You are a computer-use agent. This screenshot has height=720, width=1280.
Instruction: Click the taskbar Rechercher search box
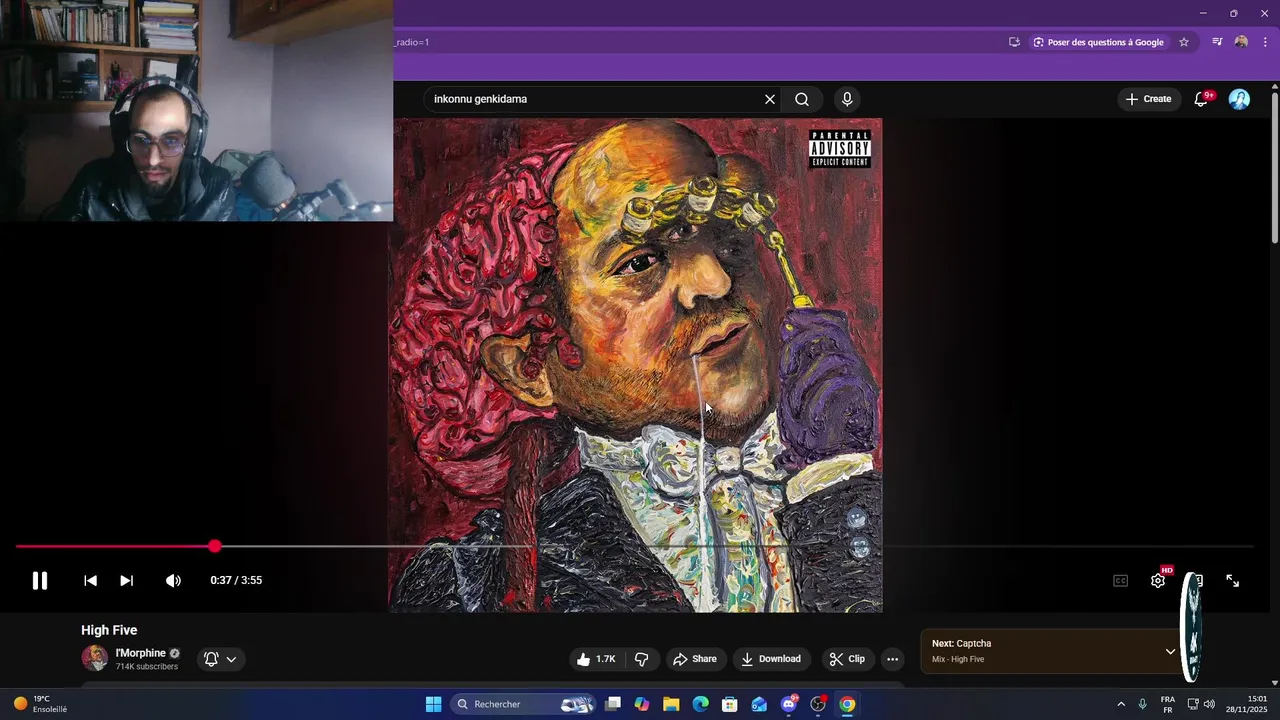tap(523, 704)
